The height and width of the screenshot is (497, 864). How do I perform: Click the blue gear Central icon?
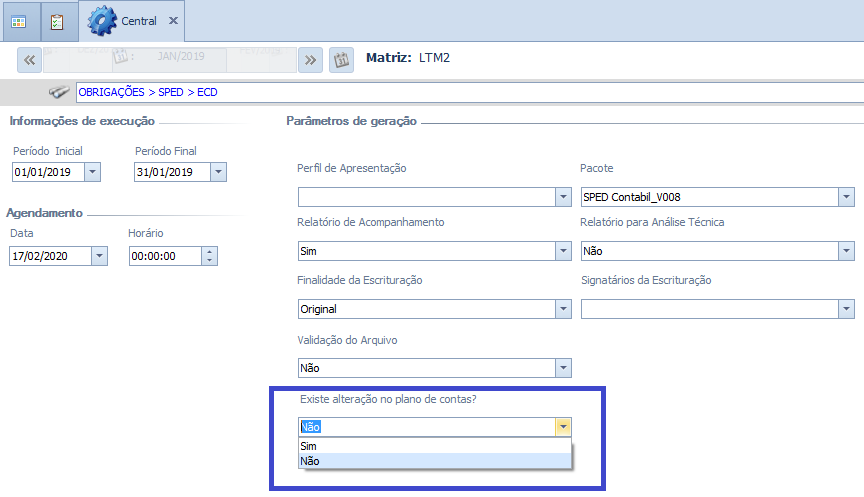(x=102, y=20)
